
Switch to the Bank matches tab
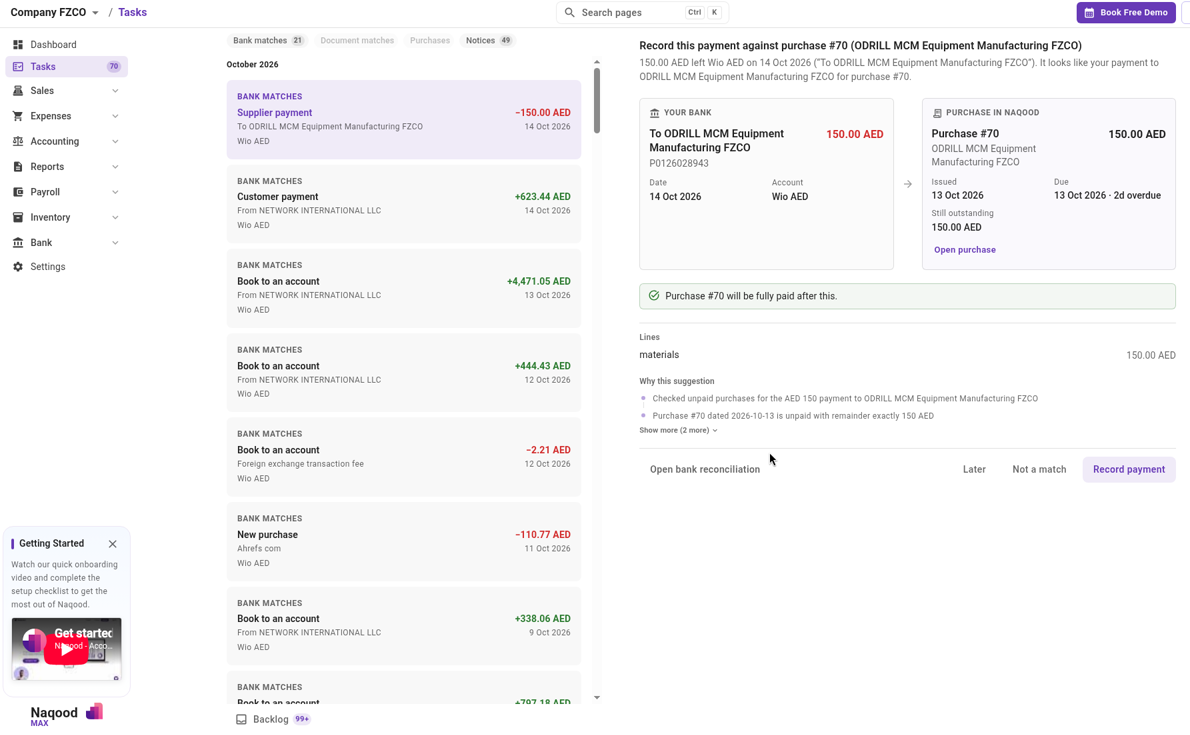click(267, 40)
